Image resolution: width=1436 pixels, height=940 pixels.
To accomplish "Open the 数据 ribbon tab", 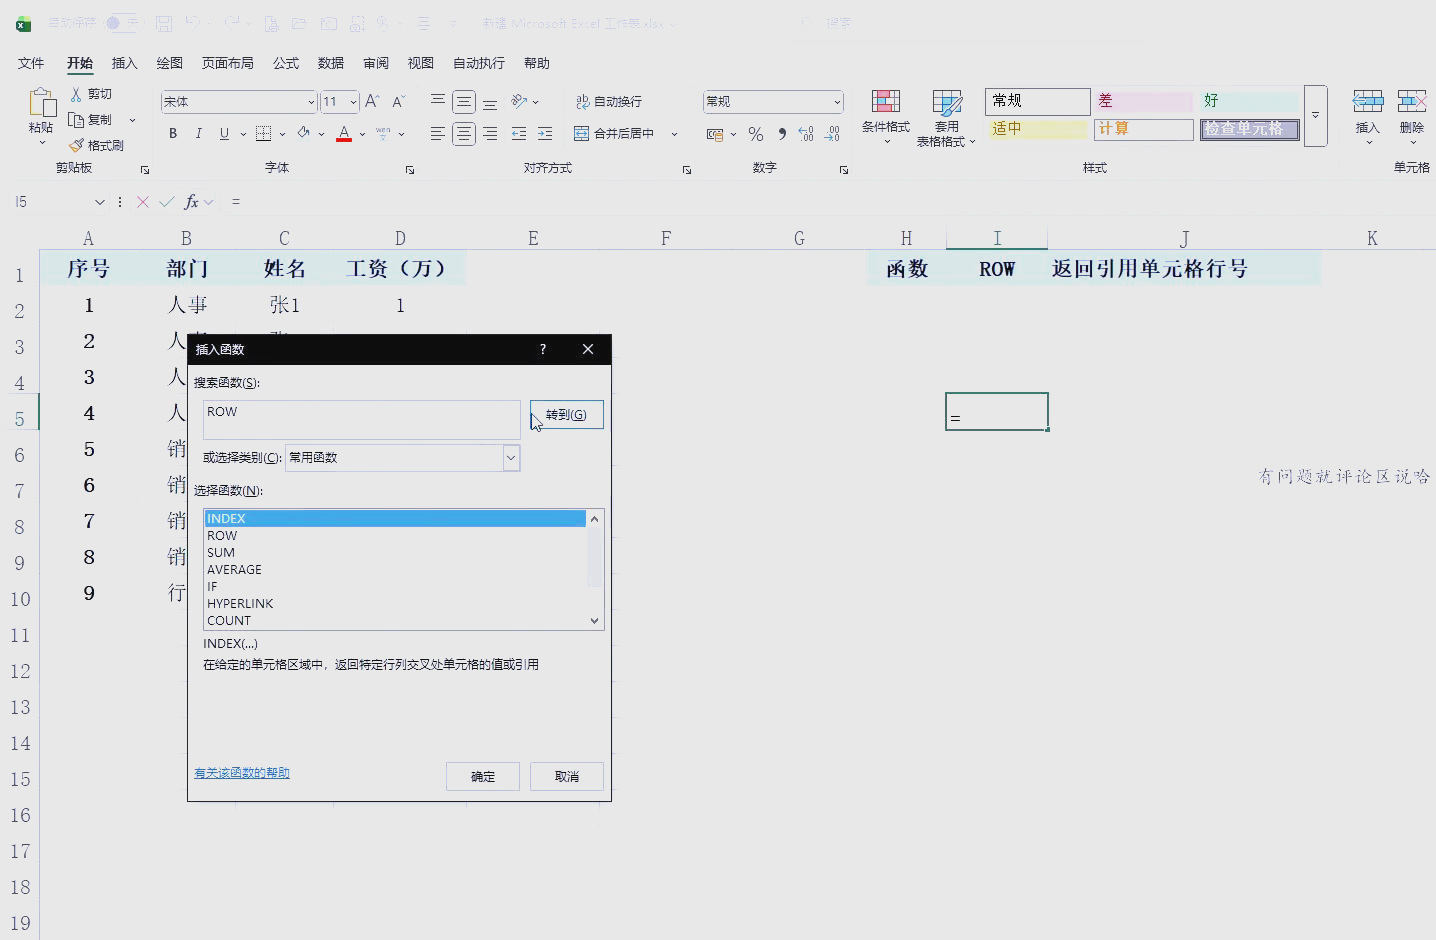I will tap(331, 63).
